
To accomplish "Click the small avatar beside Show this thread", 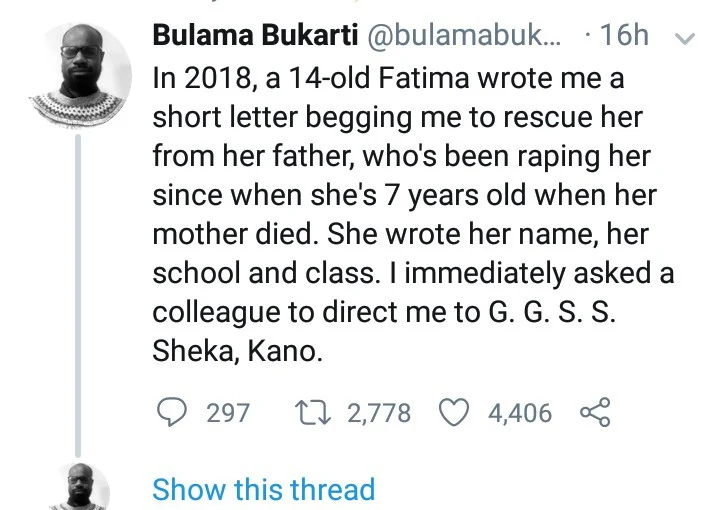I will pyautogui.click(x=81, y=487).
